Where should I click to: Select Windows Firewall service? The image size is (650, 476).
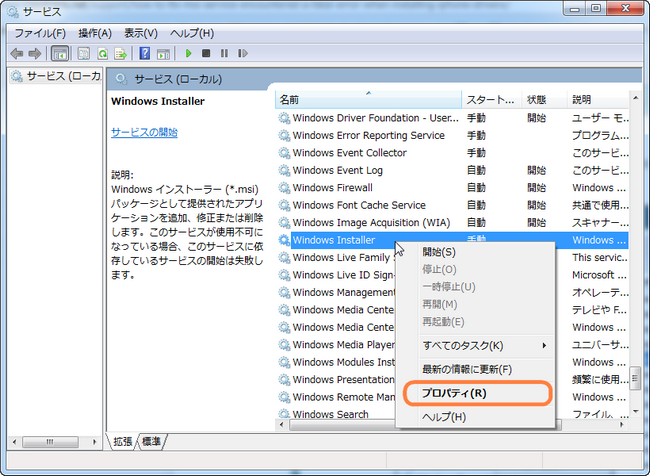tap(453, 188)
